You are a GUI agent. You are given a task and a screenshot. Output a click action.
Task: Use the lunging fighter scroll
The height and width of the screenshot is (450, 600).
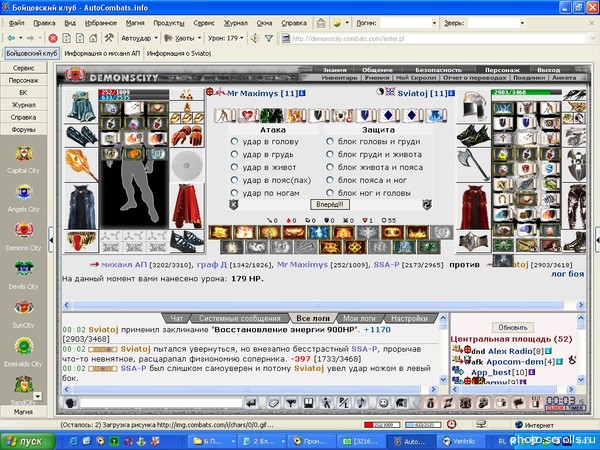coord(224,115)
